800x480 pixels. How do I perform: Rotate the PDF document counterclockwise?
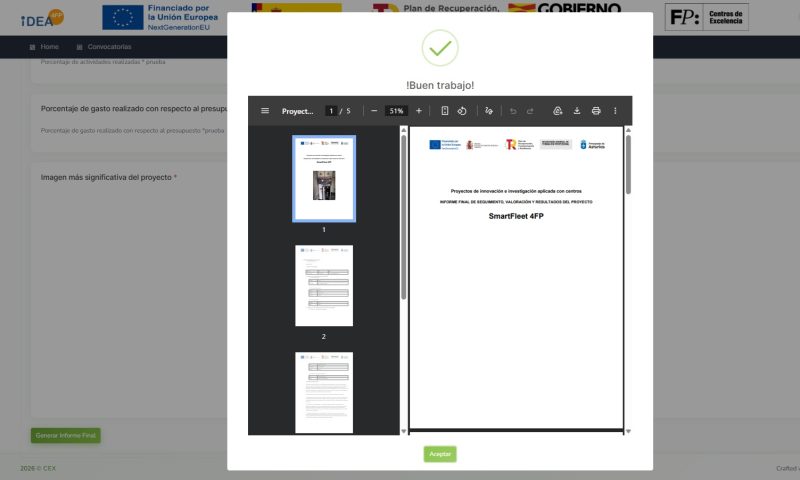(x=462, y=111)
